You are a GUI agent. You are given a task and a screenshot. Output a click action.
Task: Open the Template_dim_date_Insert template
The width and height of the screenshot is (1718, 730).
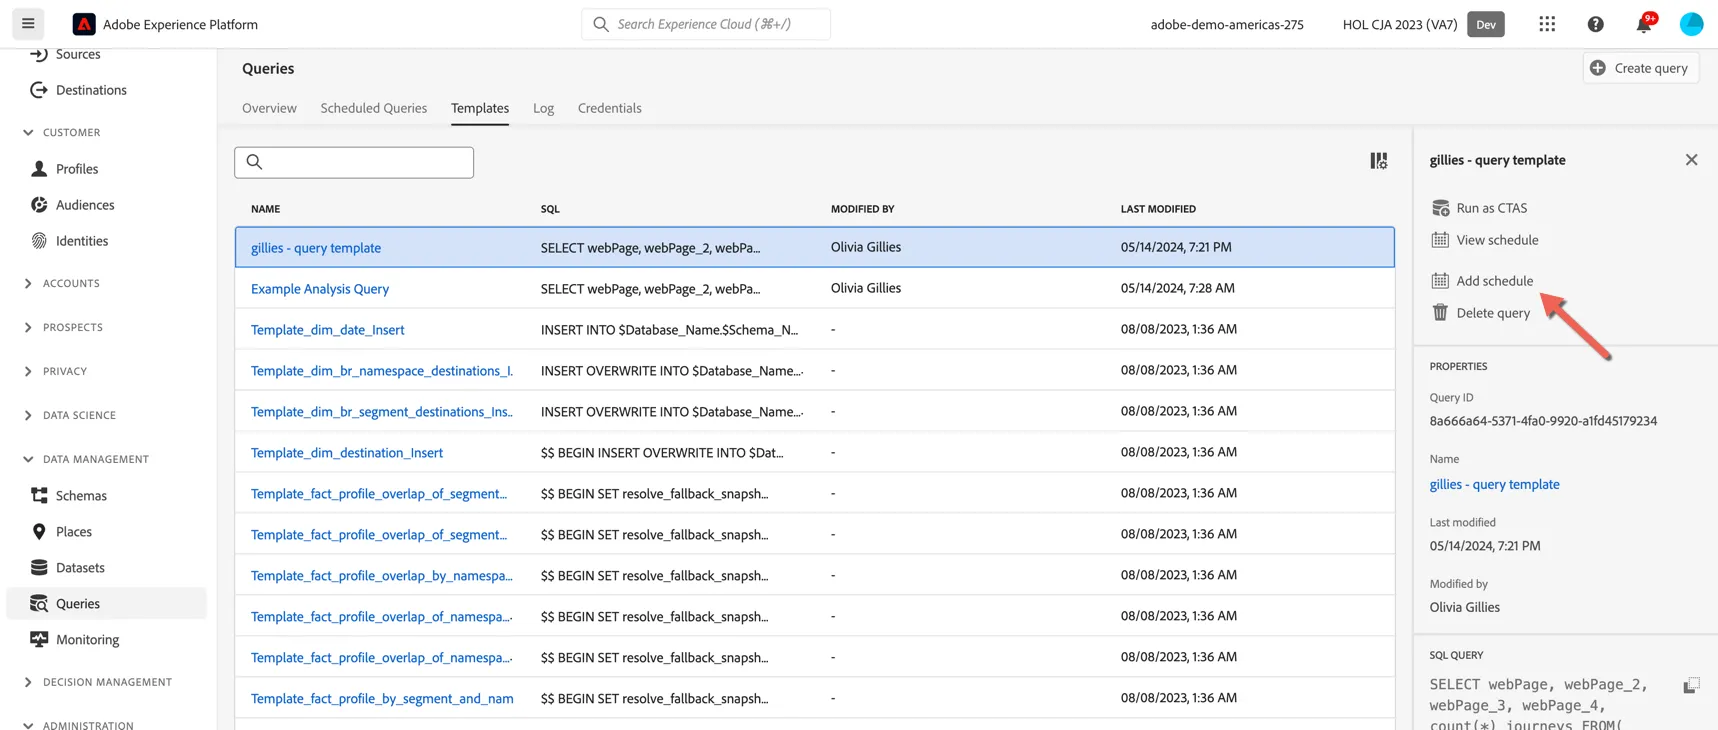click(327, 330)
